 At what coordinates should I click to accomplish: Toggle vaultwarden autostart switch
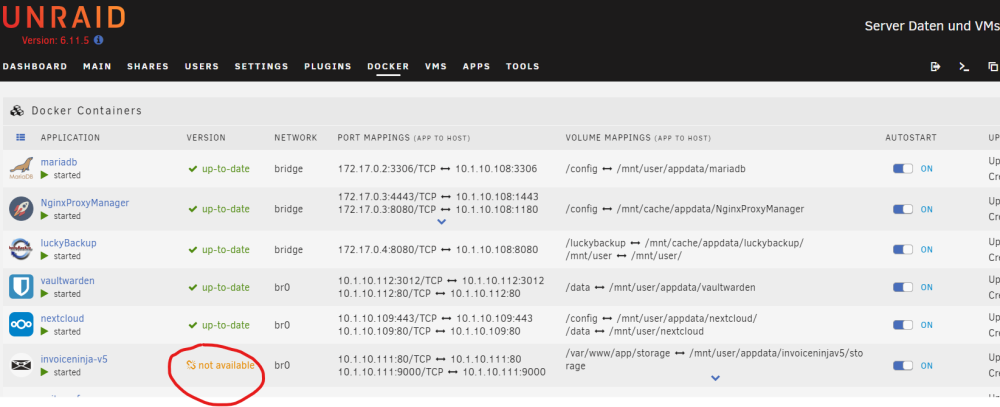[x=902, y=287]
